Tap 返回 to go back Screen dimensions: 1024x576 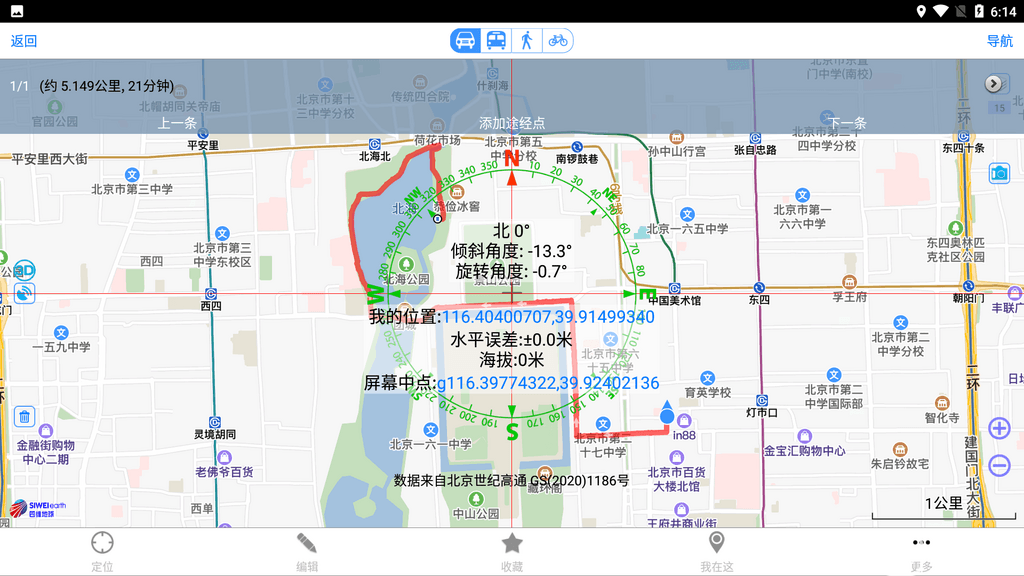pyautogui.click(x=24, y=41)
